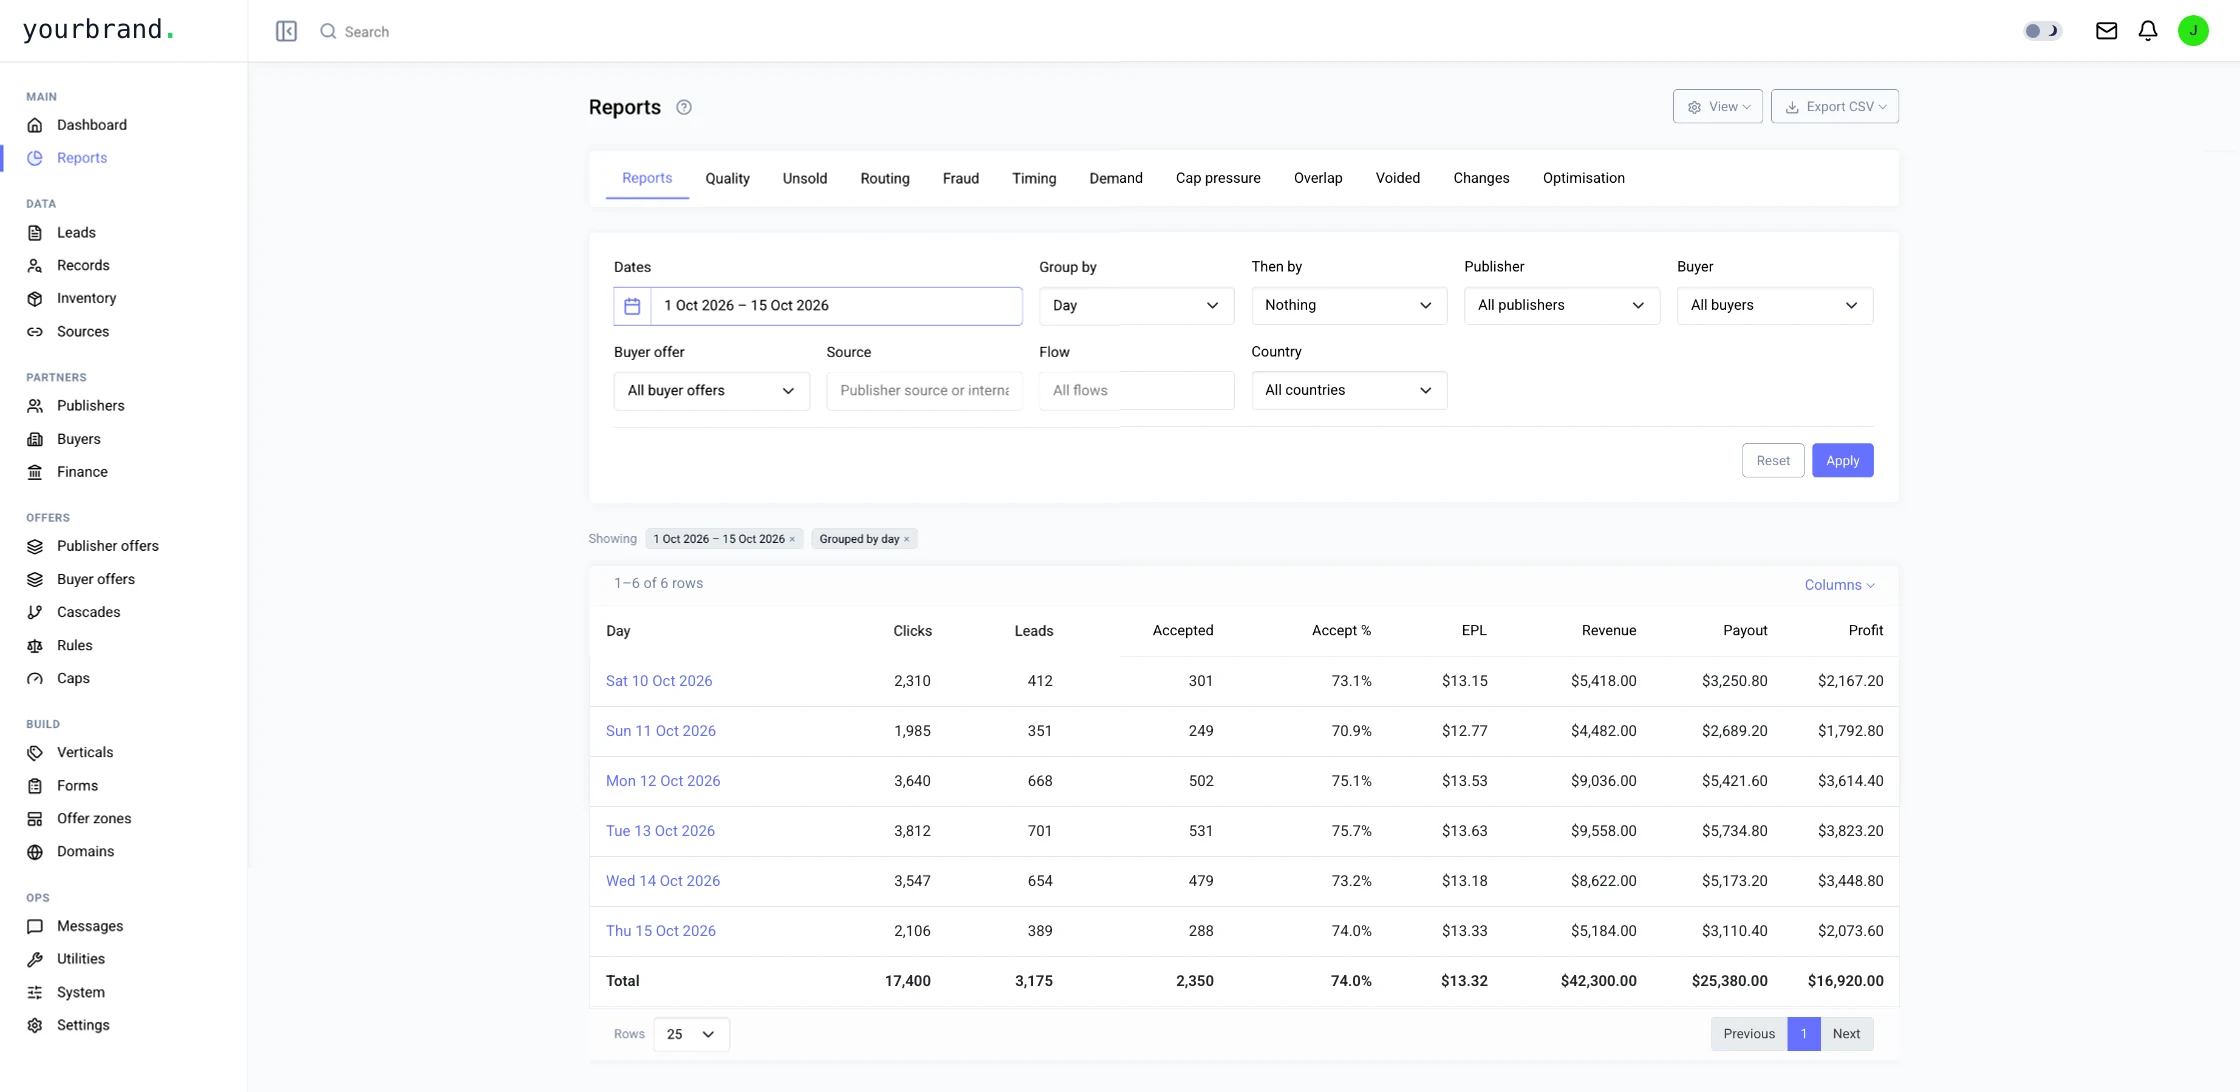Remove the date range filter chip
The width and height of the screenshot is (2240, 1092).
792,539
